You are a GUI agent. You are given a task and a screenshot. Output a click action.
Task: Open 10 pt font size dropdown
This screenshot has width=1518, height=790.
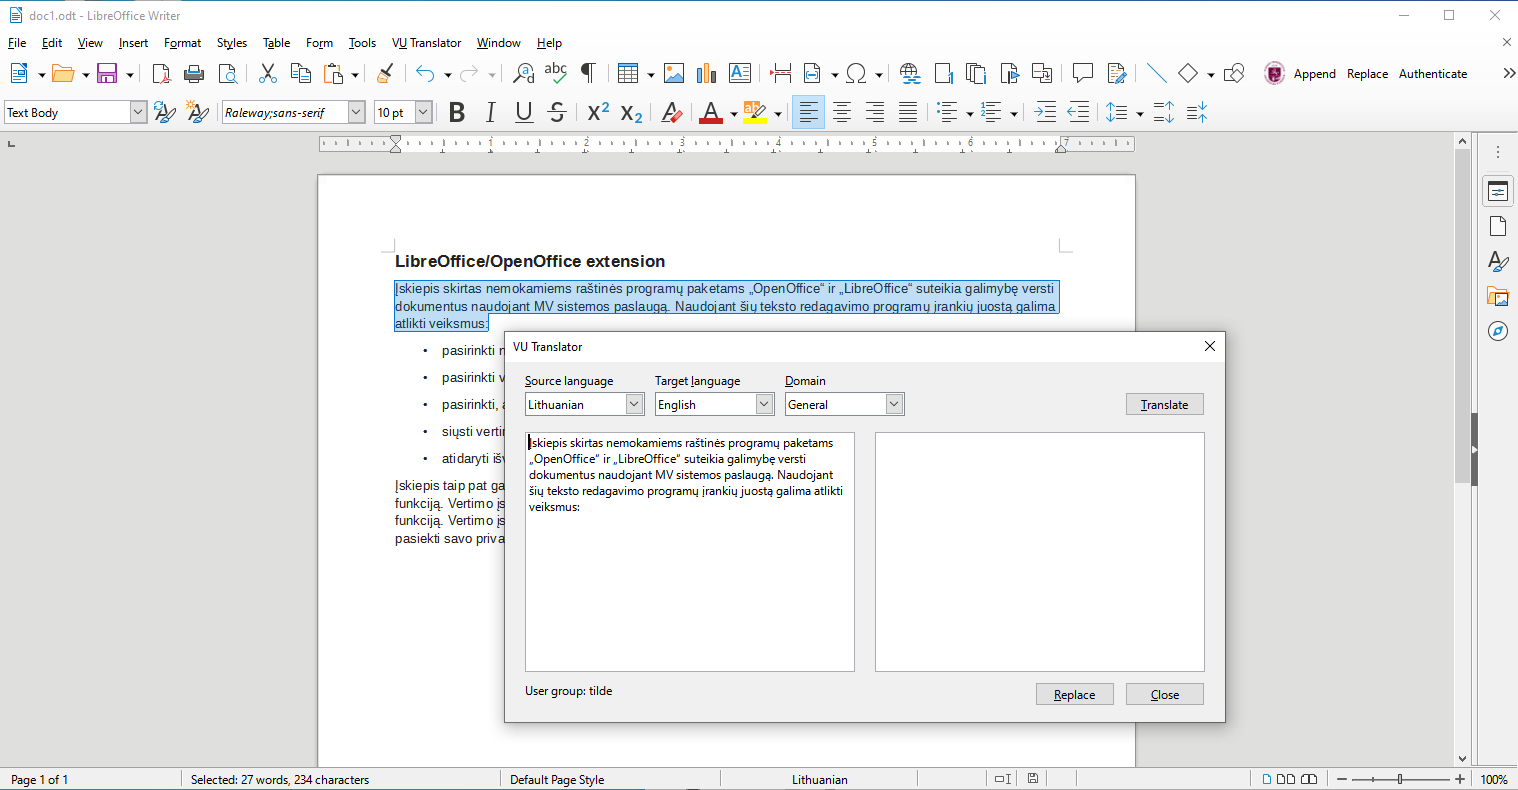coord(423,112)
